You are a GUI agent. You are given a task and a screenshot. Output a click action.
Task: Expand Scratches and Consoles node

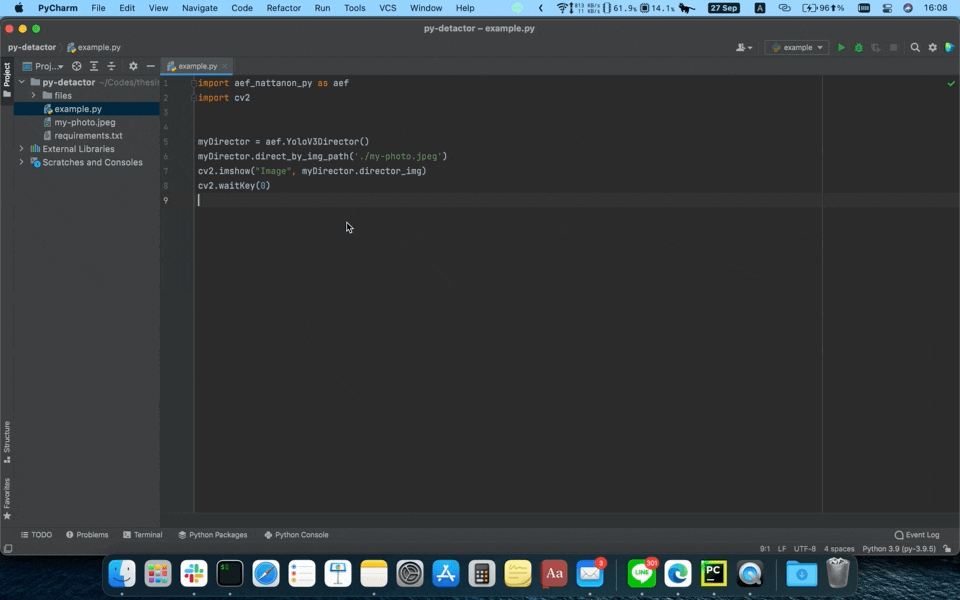(x=22, y=162)
